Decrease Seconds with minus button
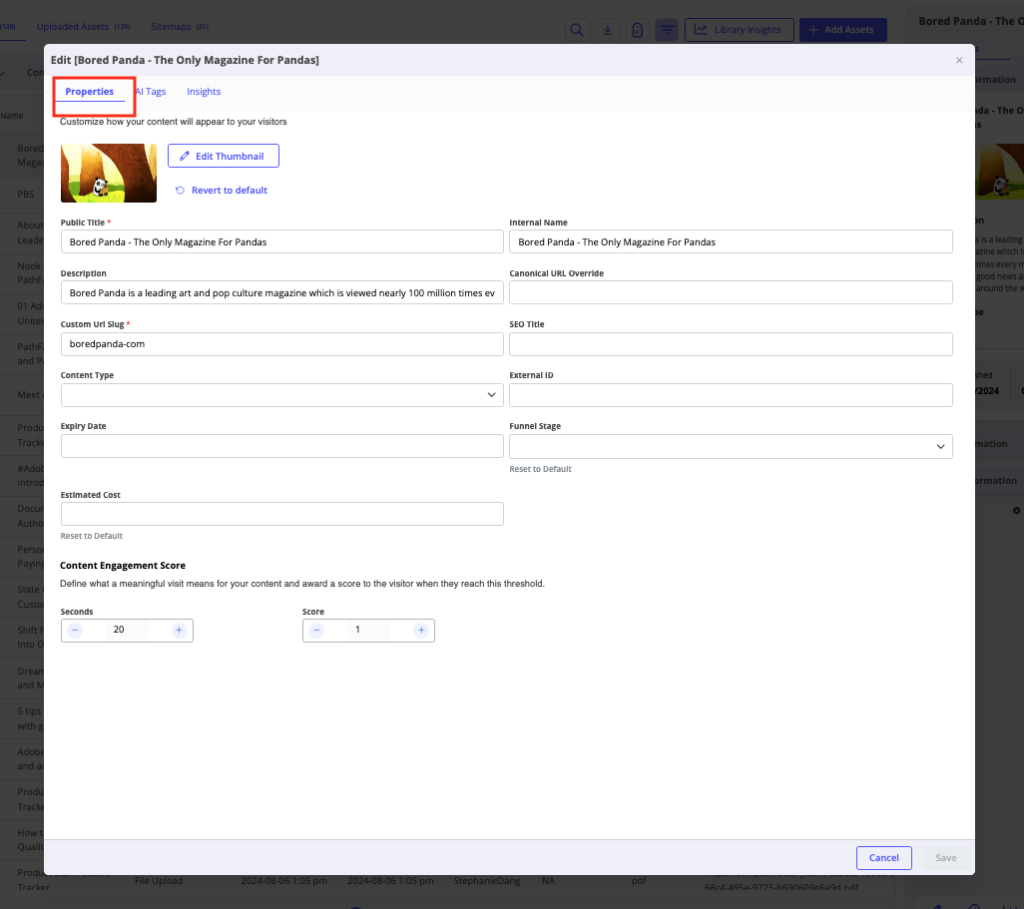 pos(75,630)
